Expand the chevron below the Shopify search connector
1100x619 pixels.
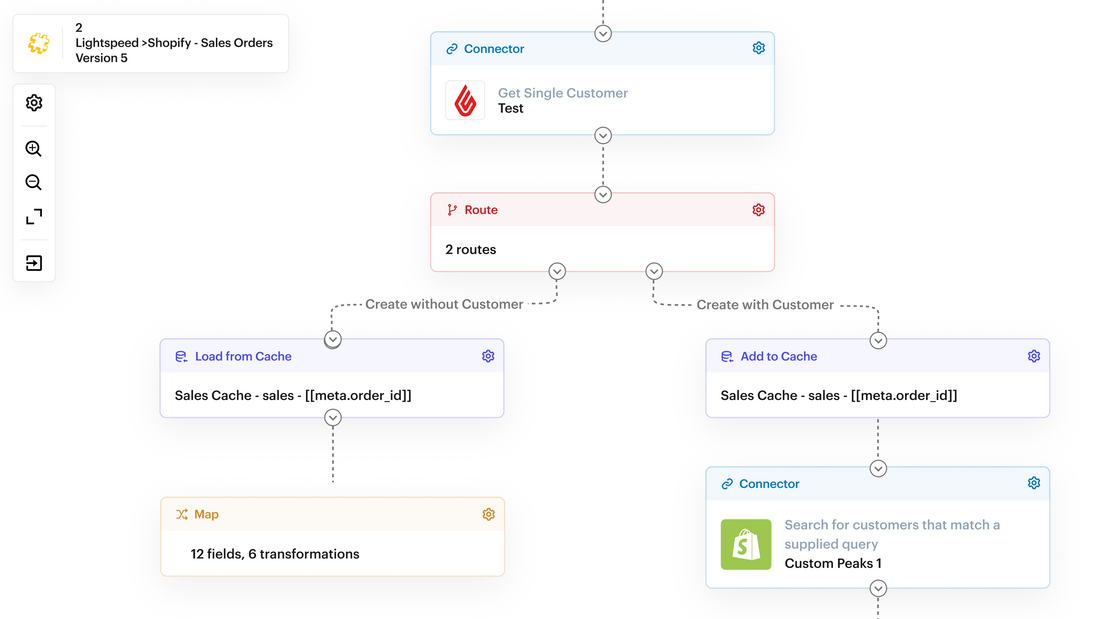pos(878,589)
